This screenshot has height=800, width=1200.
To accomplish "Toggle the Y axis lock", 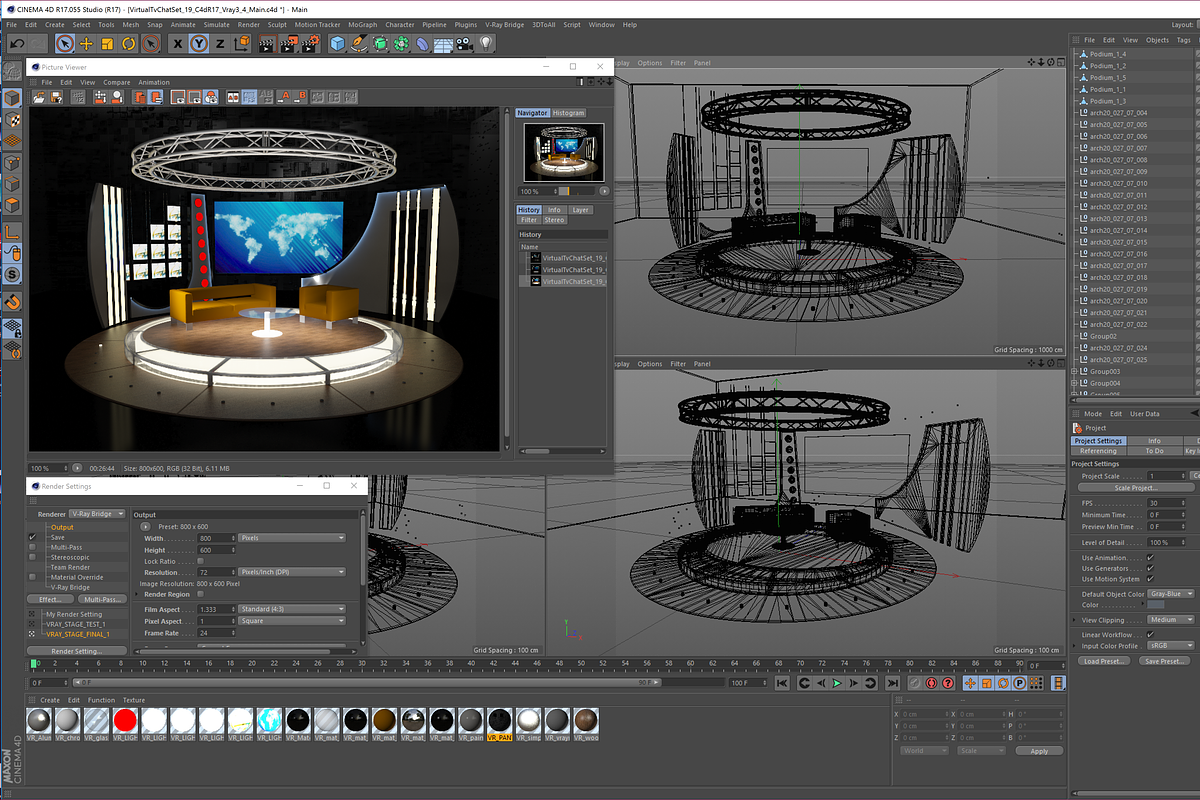I will (199, 44).
